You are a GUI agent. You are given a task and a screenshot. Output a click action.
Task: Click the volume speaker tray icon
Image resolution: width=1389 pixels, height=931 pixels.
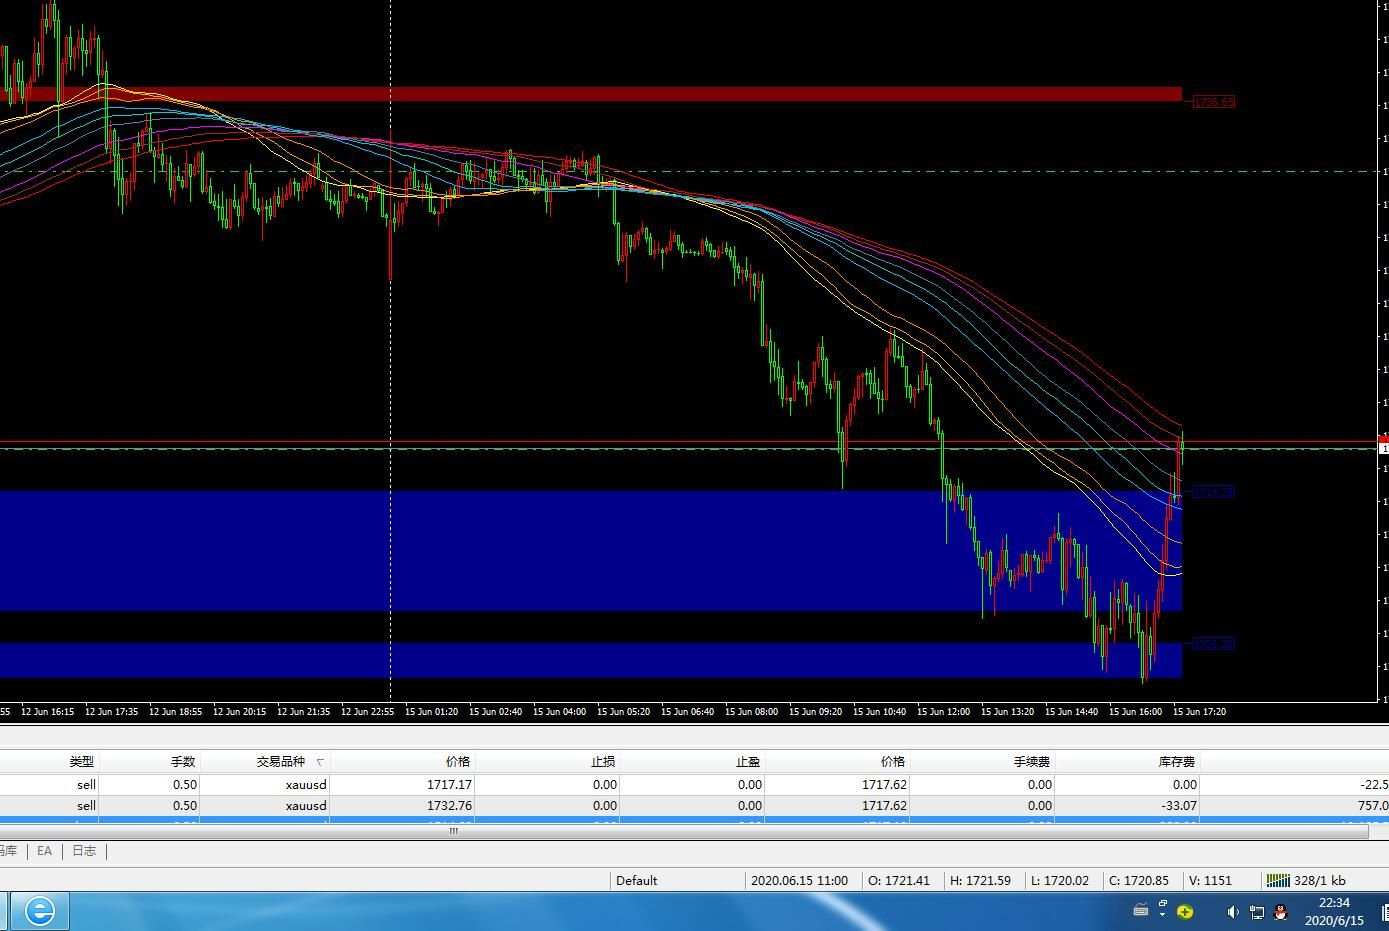click(1233, 911)
